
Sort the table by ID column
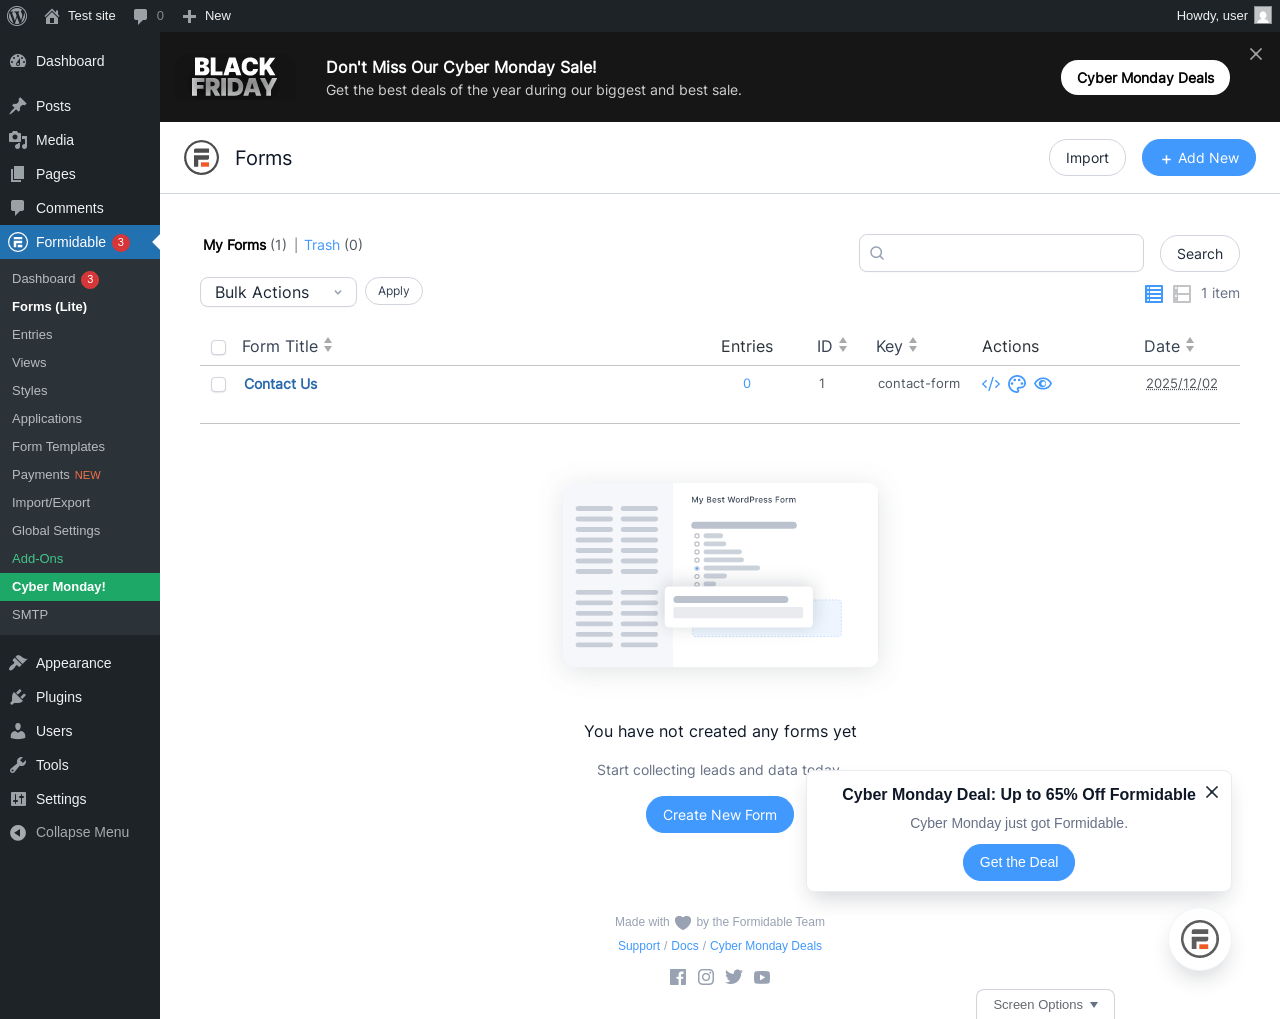[832, 346]
